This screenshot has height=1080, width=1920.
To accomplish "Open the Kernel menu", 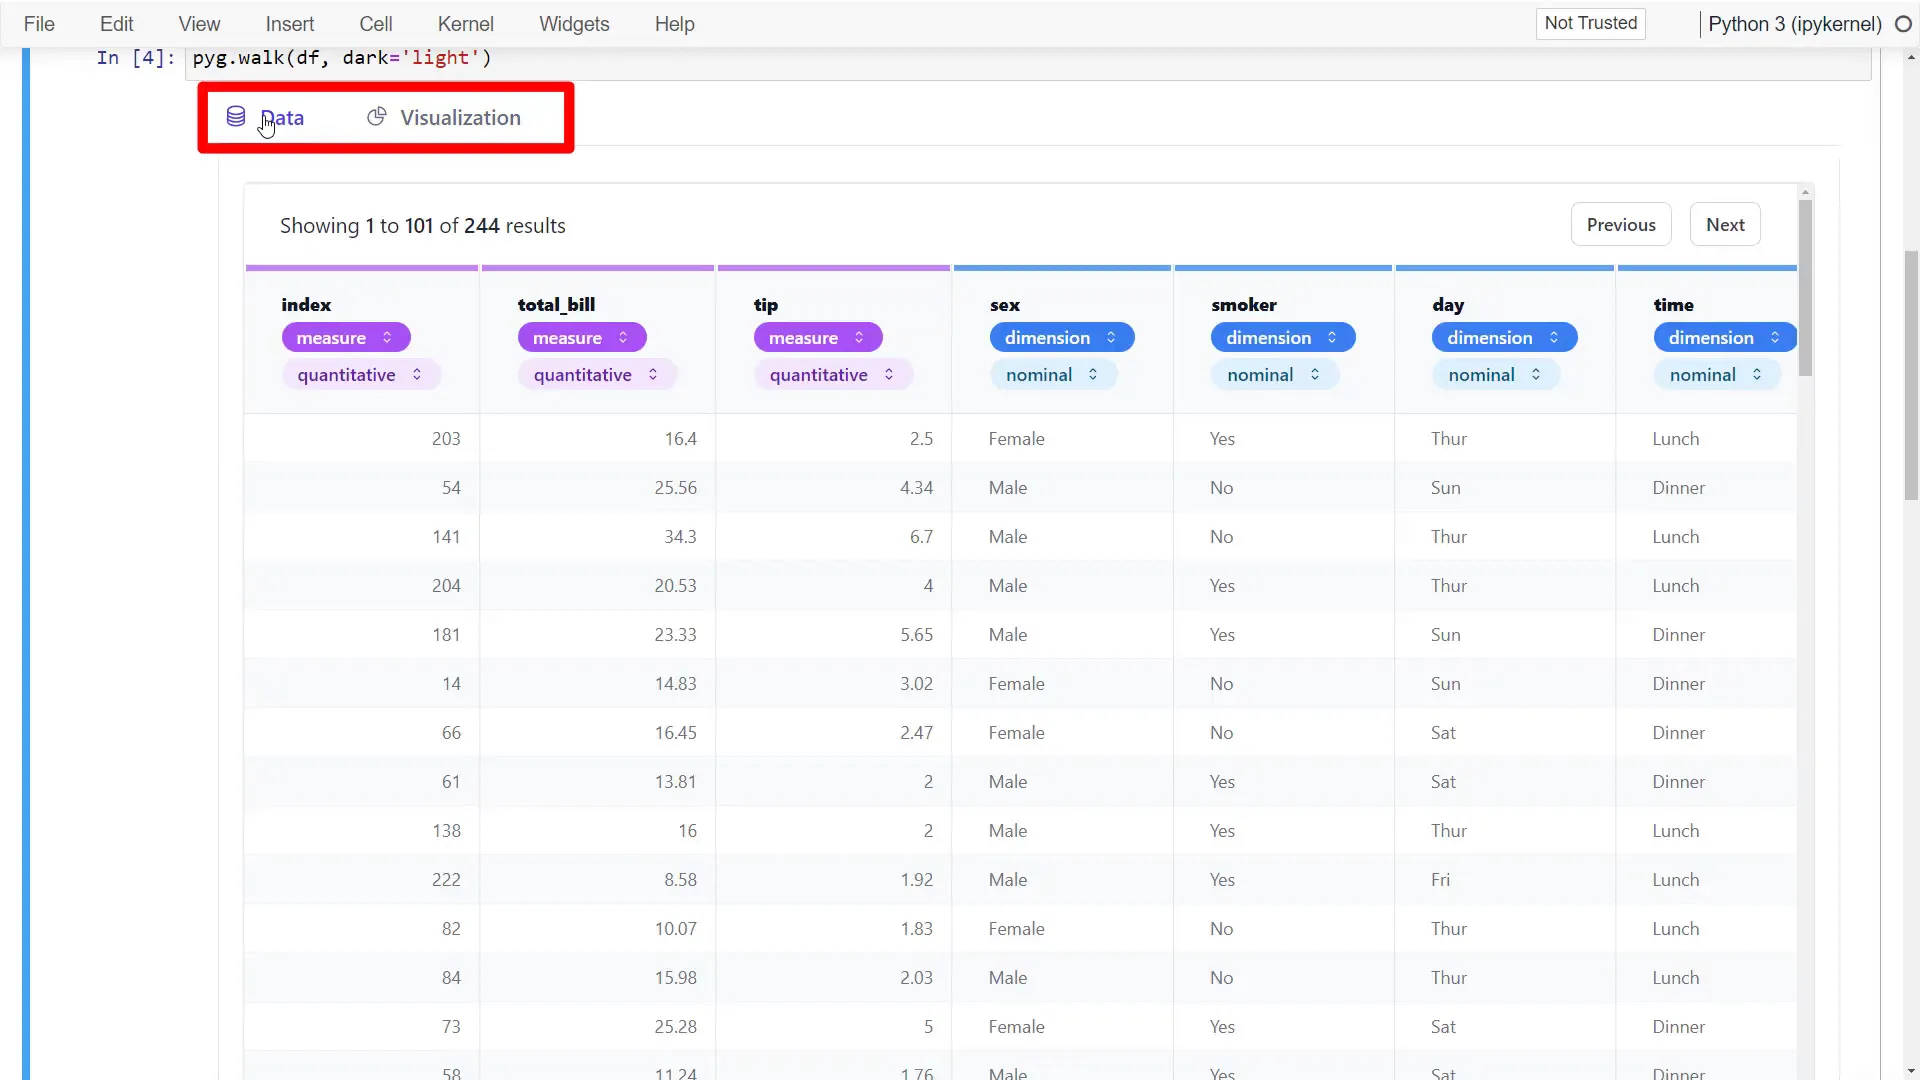I will coord(465,24).
